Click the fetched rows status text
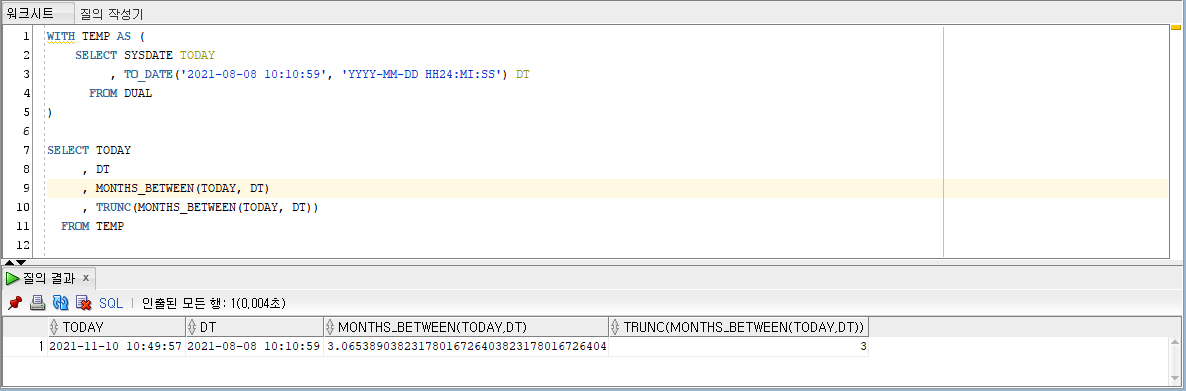Image resolution: width=1186 pixels, height=391 pixels. [x=214, y=303]
